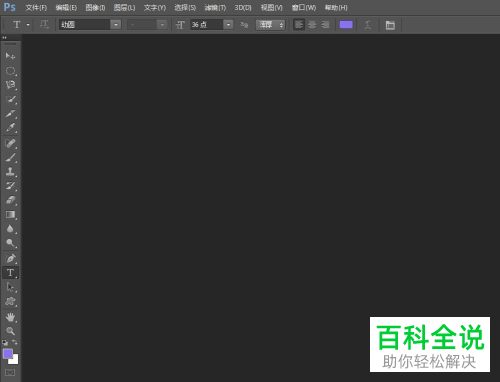Screen dimensions: 500x382
Task: Toggle the Character and Paragraph panels
Action: tap(390, 25)
